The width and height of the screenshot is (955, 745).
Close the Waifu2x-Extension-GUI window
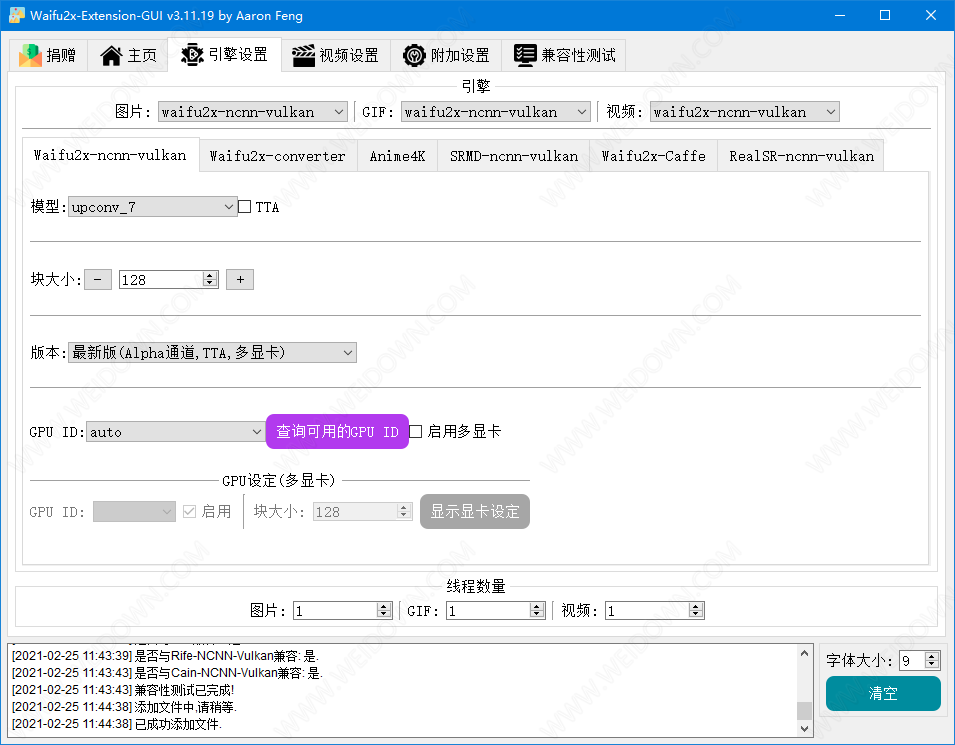(931, 15)
